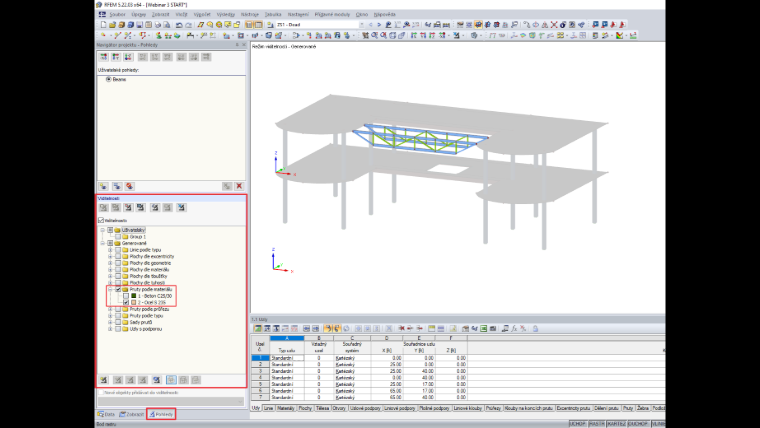Open the ZS1 - Dead load case dropdown
The height and width of the screenshot is (428, 760).
pyautogui.click(x=362, y=25)
